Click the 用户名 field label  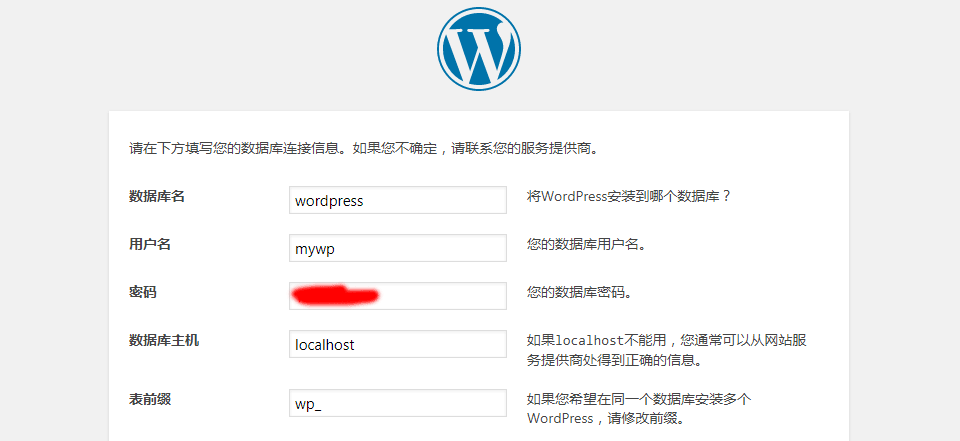tap(150, 244)
